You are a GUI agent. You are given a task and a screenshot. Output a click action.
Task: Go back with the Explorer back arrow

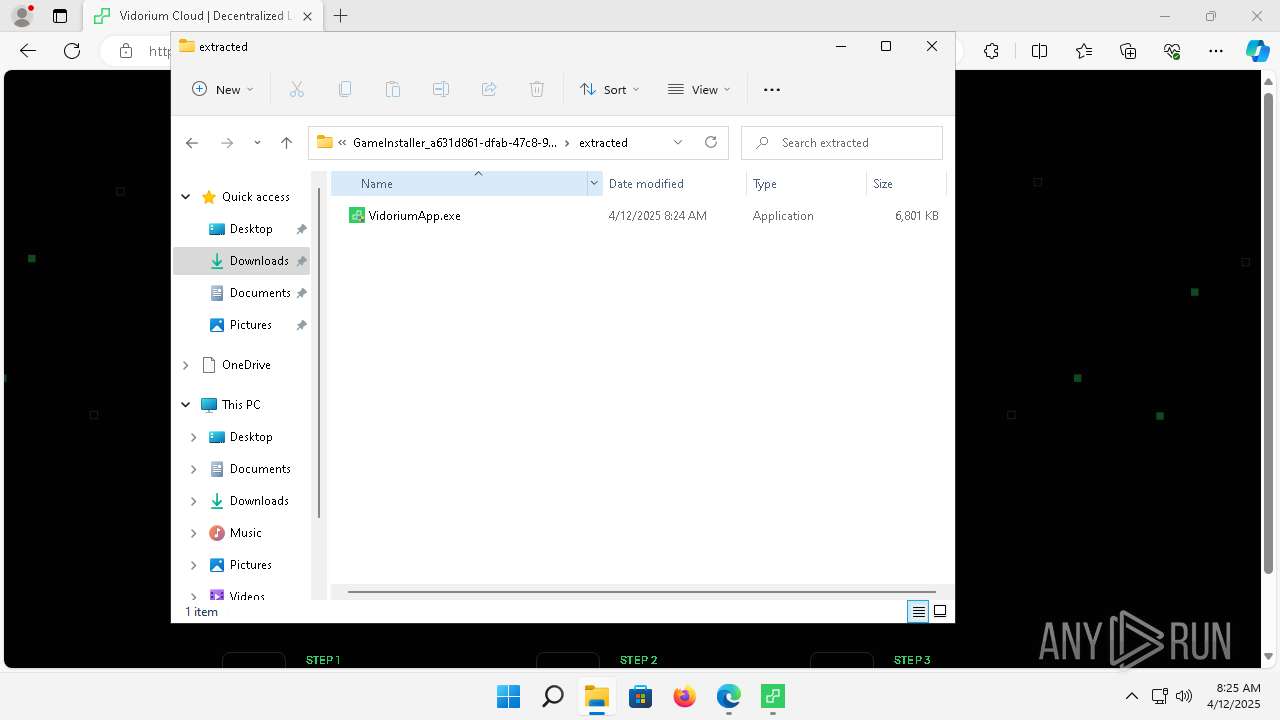(x=192, y=143)
